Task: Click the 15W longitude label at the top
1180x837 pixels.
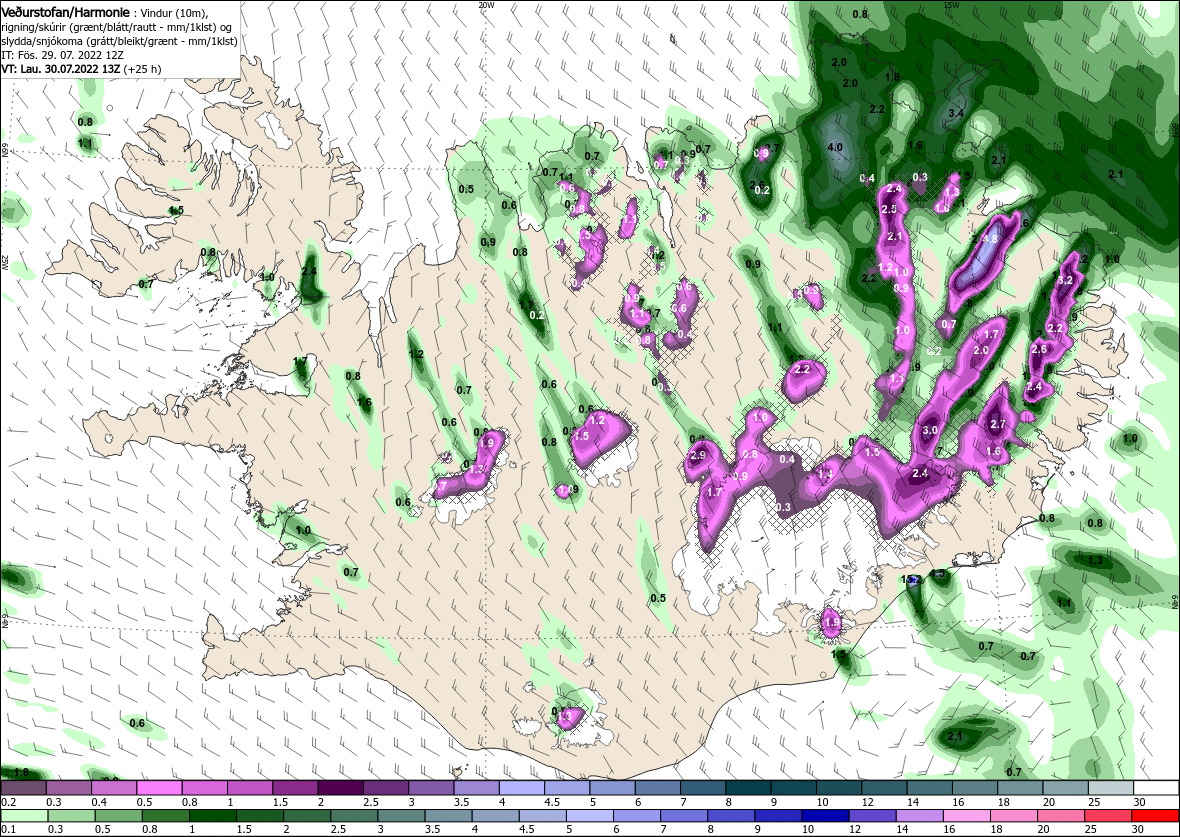Action: click(951, 5)
